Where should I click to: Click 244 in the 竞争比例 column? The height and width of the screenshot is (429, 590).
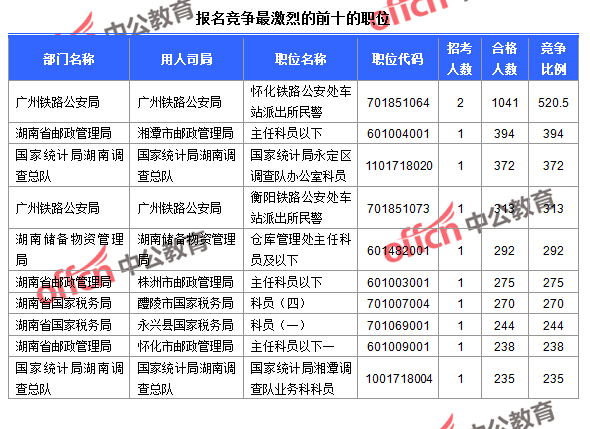553,326
